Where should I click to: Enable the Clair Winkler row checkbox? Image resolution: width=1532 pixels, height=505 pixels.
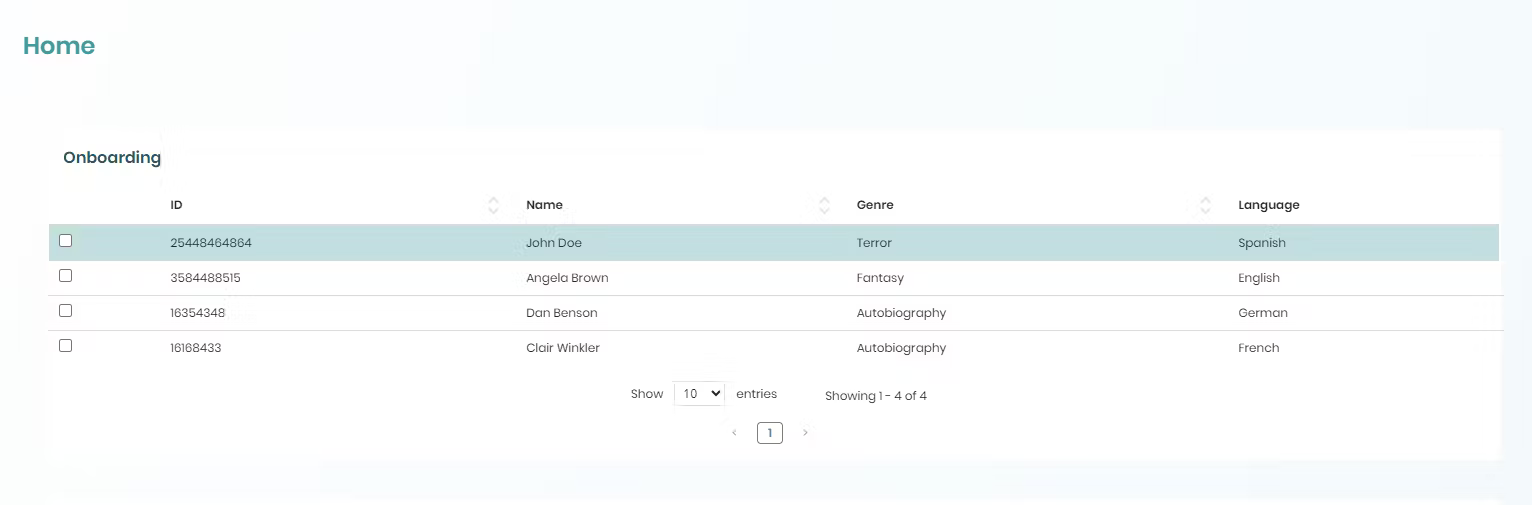[x=66, y=346]
